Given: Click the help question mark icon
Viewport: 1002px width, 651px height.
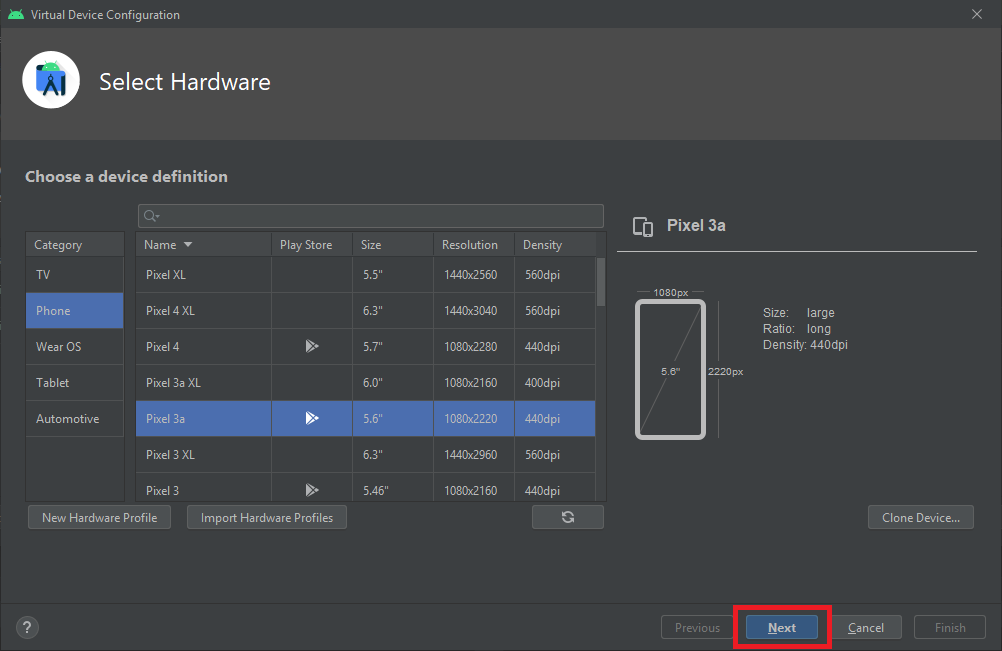Looking at the screenshot, I should point(27,627).
